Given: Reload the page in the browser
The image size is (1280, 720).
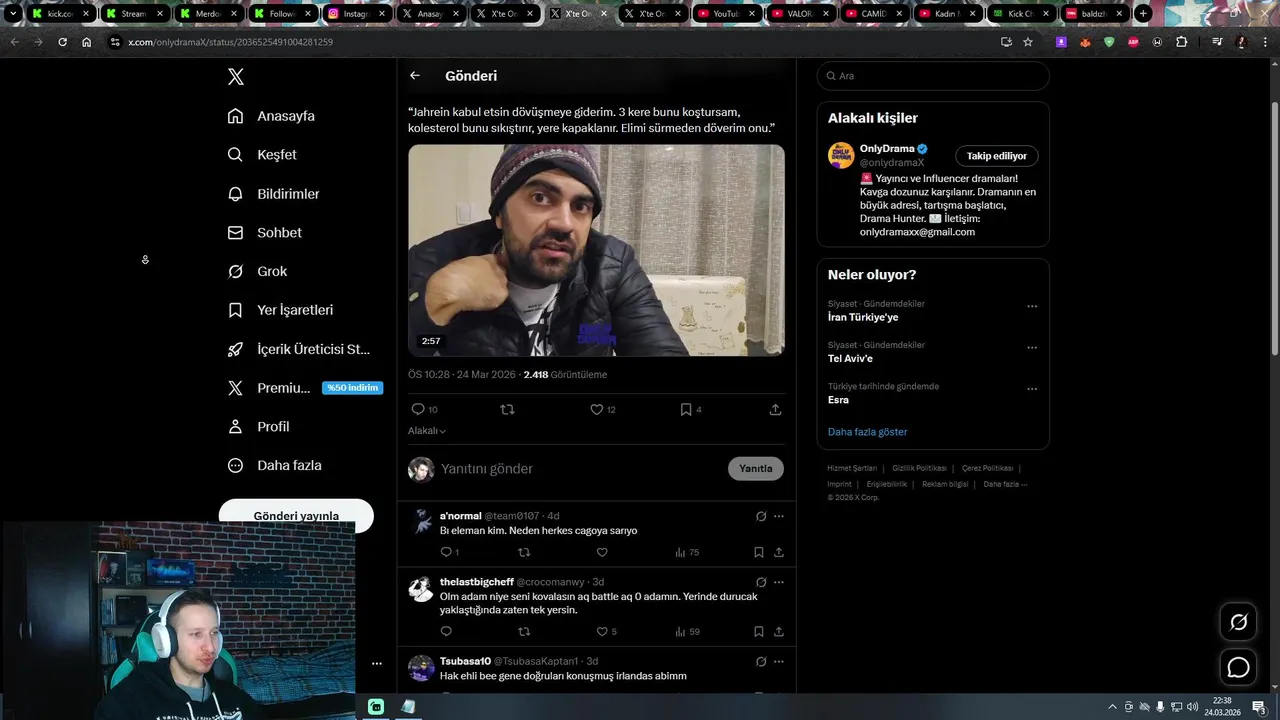Looking at the screenshot, I should (62, 42).
